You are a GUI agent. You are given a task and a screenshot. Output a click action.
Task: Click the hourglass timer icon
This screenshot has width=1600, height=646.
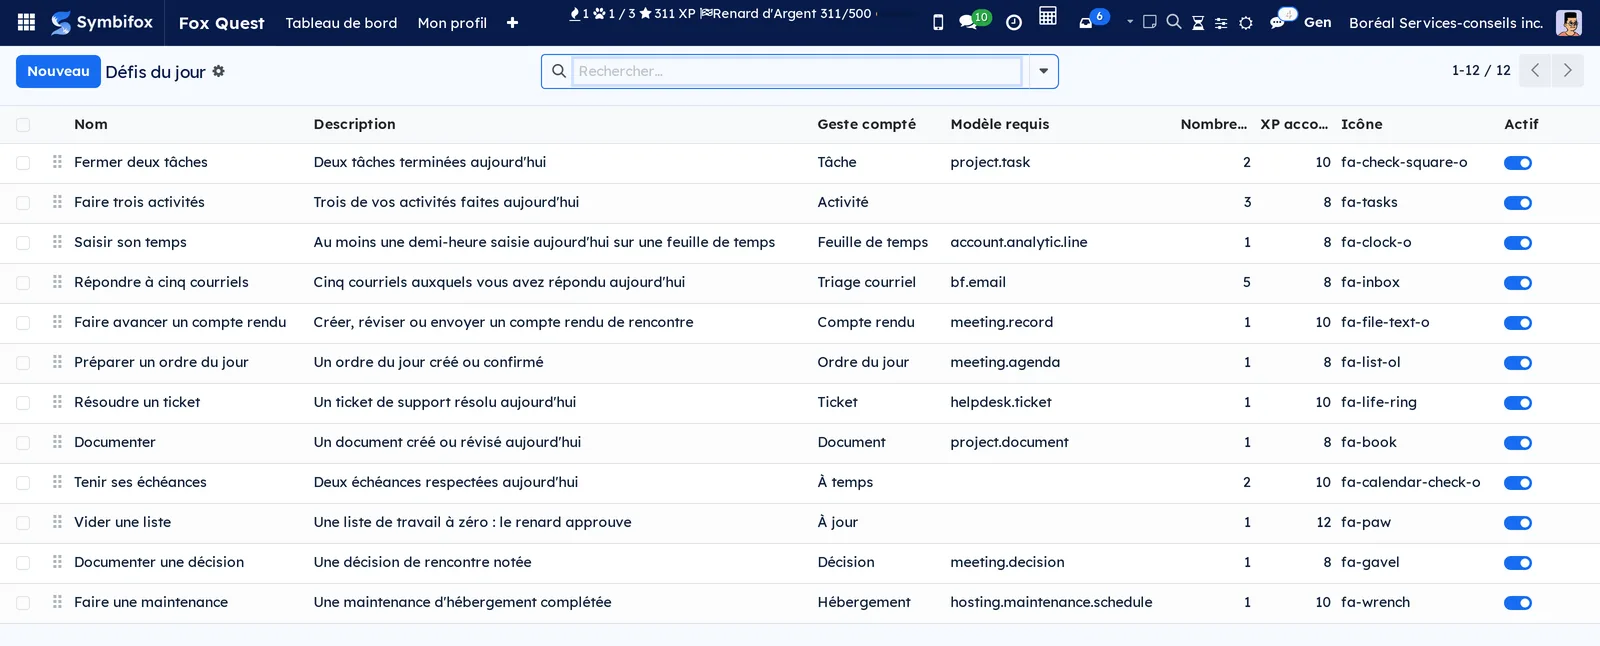(1198, 22)
